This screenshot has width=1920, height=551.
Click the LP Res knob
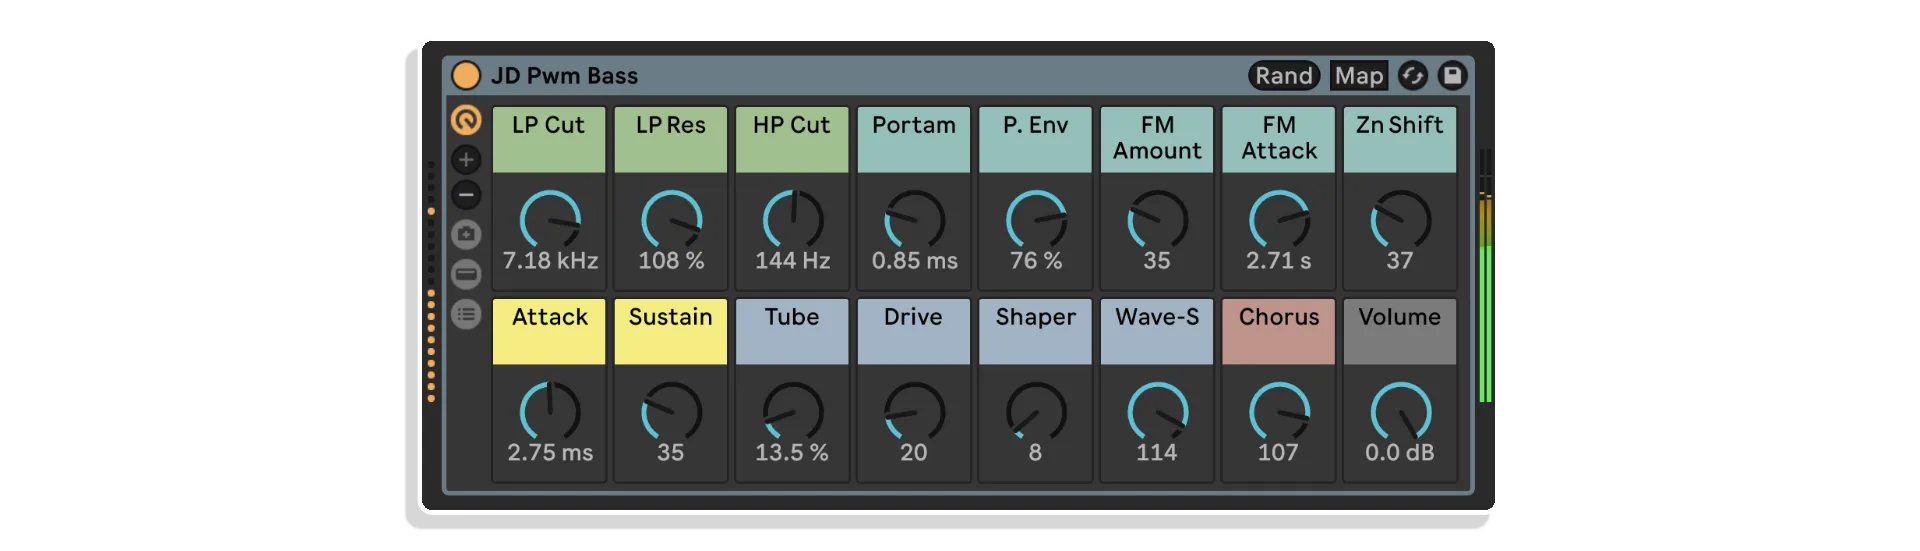[x=671, y=219]
